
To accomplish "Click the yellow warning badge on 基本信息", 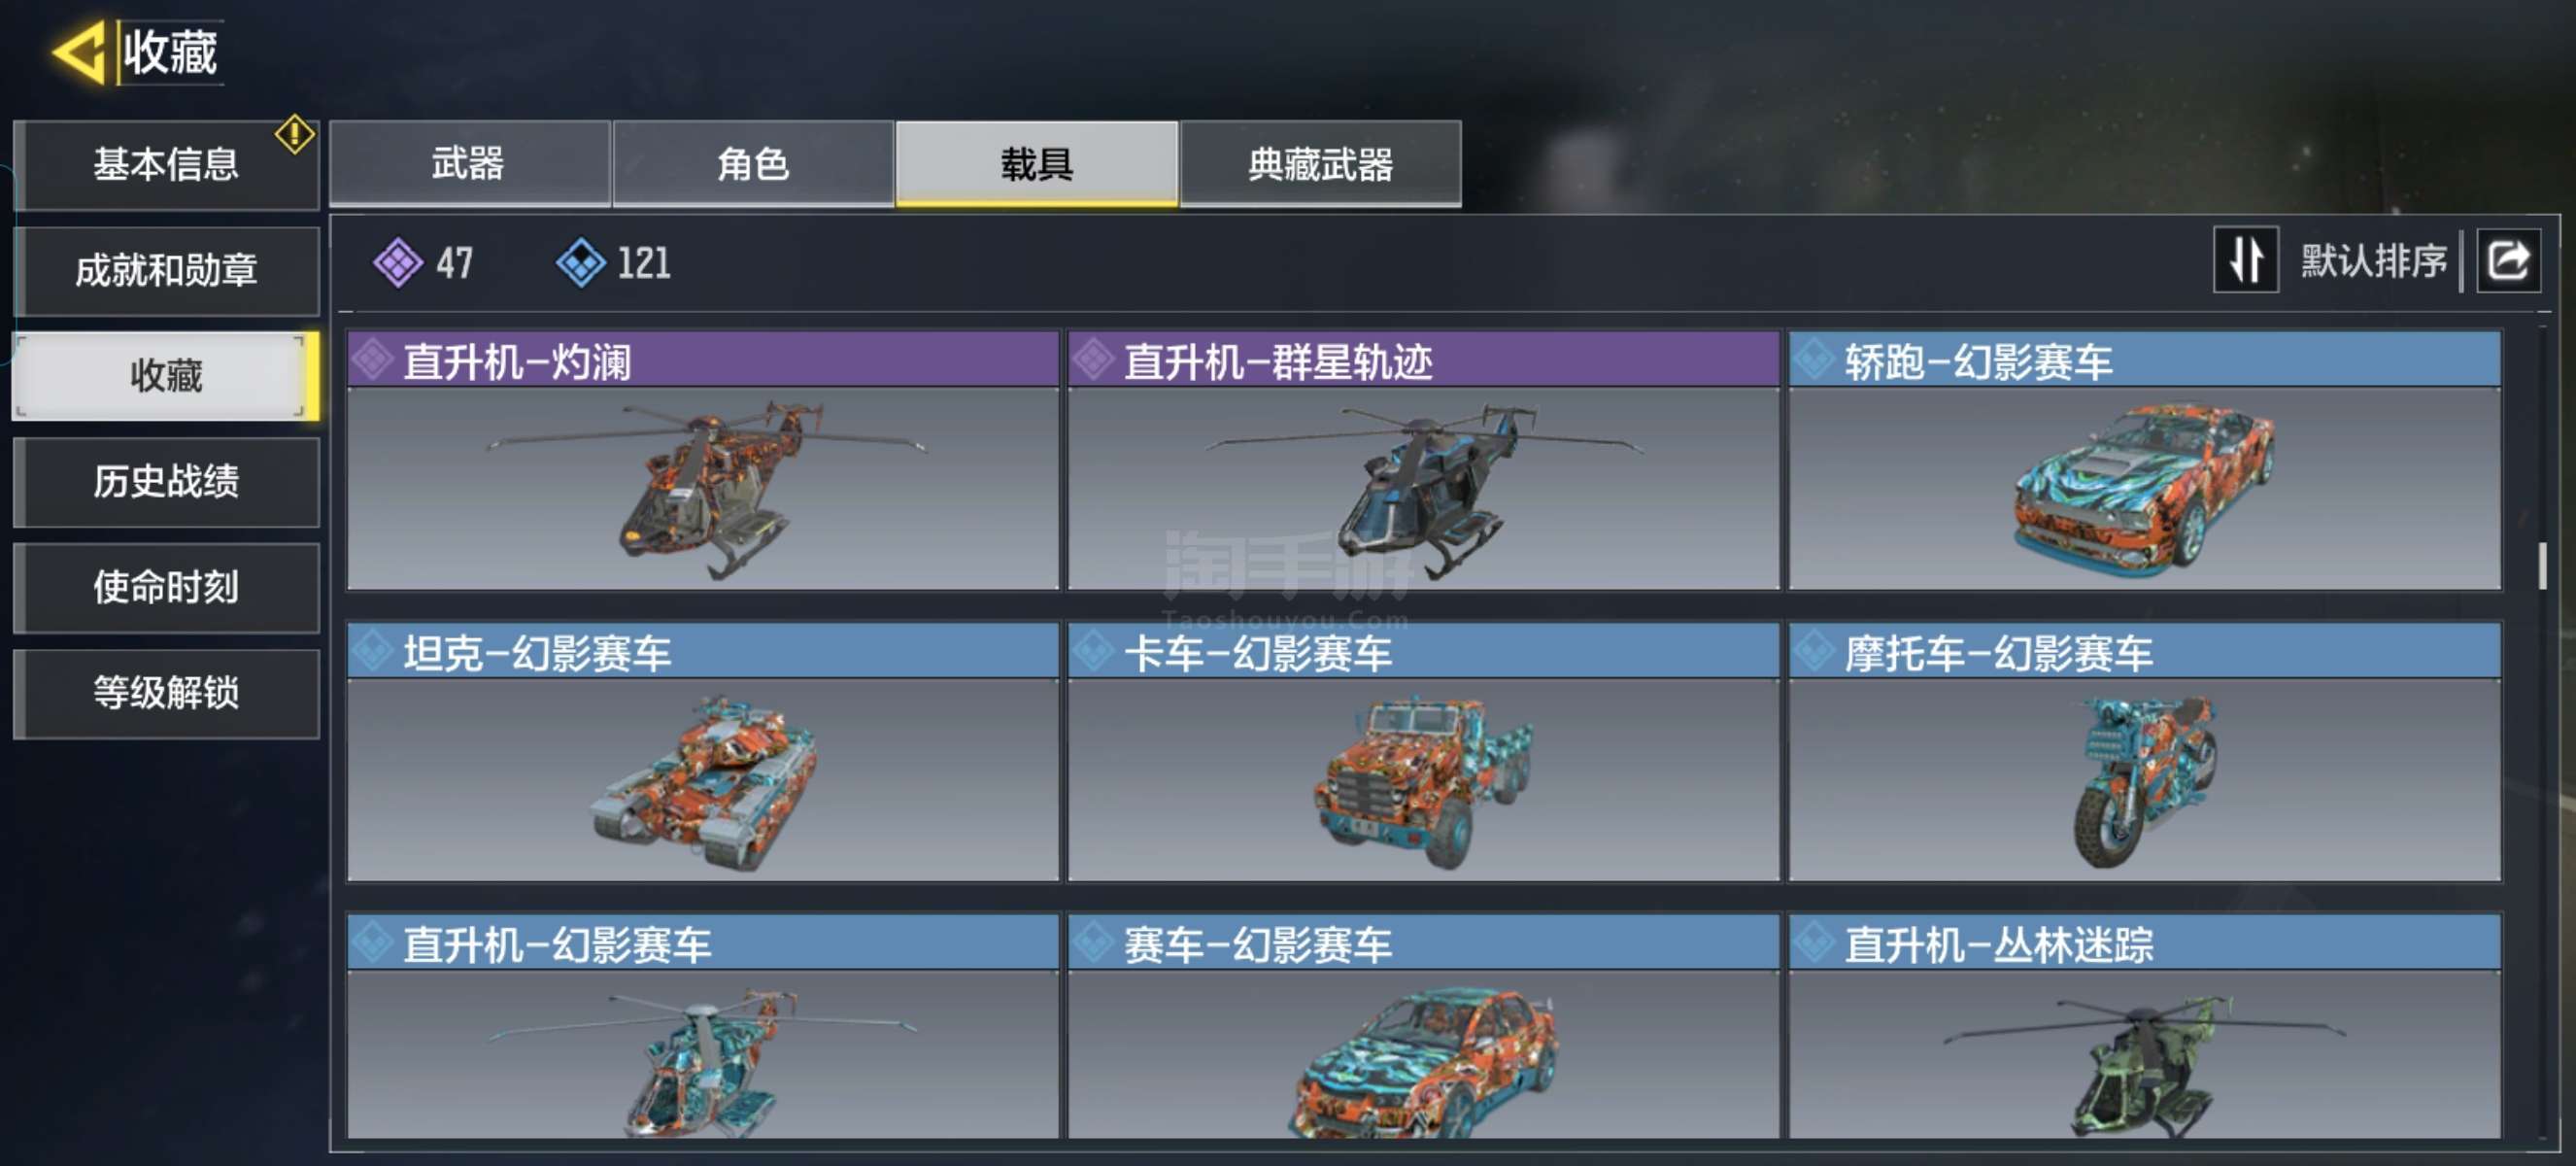I will (x=294, y=134).
